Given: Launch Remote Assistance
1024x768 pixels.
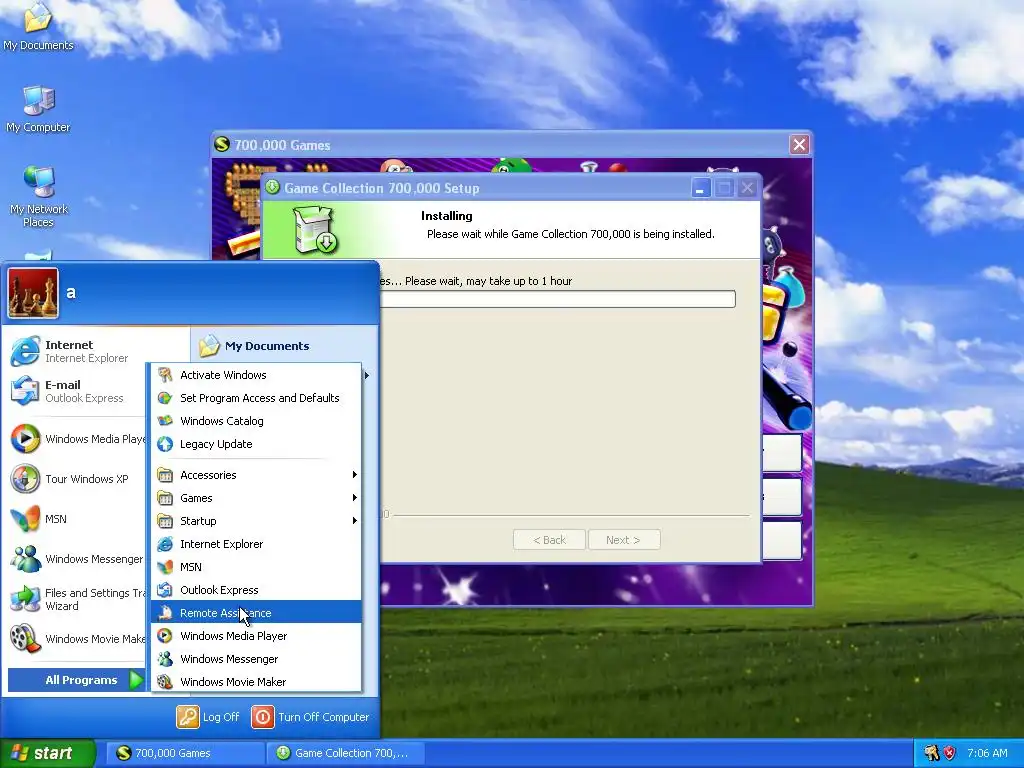Looking at the screenshot, I should pyautogui.click(x=256, y=613).
